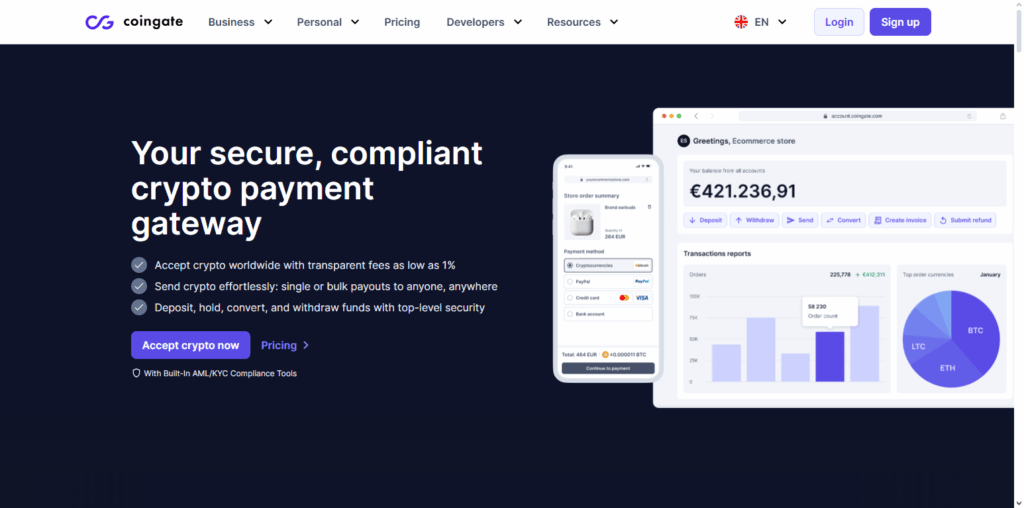Select the Cryptocurrencies payment radio option

(x=569, y=266)
